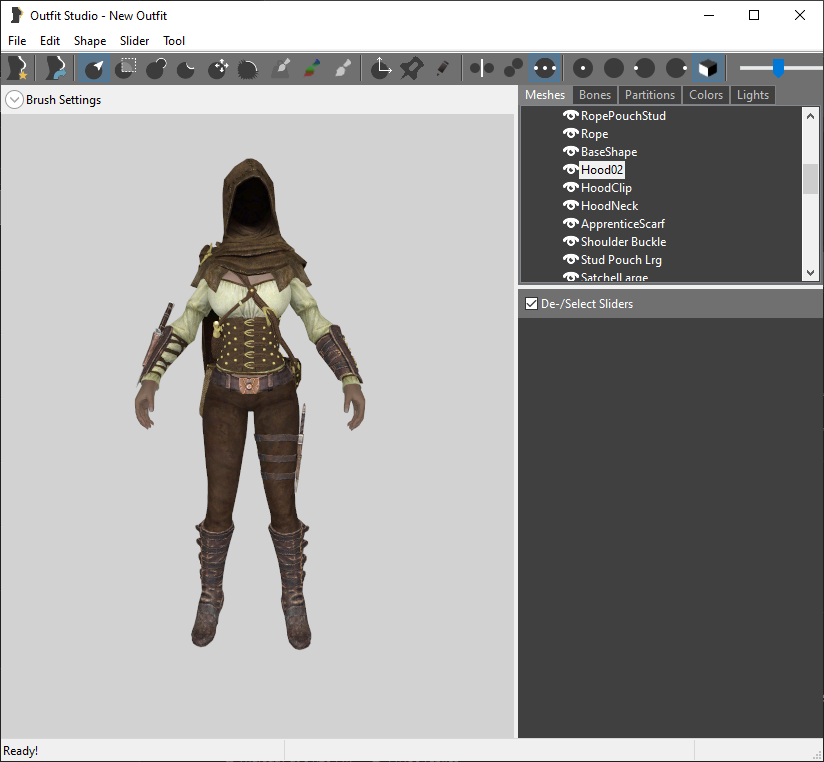Viewport: 824px width, 762px height.
Task: Select the Hood02 mesh name
Action: (602, 170)
